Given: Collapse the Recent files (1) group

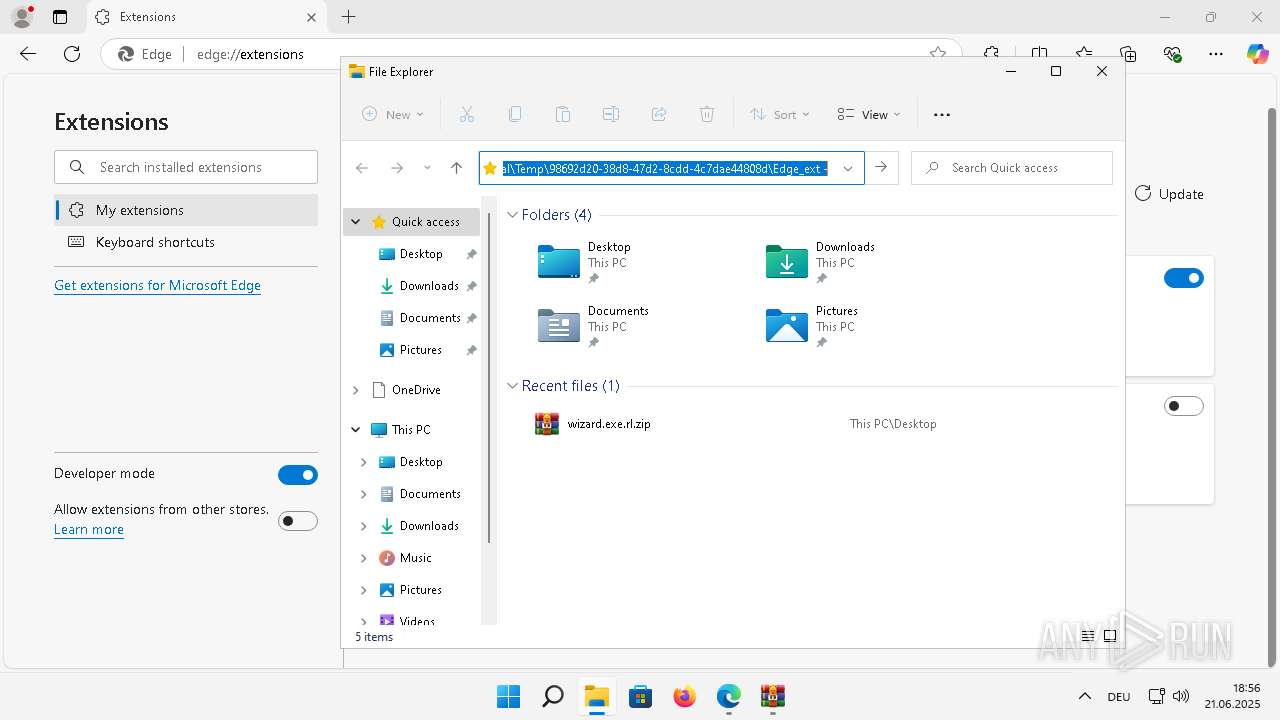Looking at the screenshot, I should point(512,386).
